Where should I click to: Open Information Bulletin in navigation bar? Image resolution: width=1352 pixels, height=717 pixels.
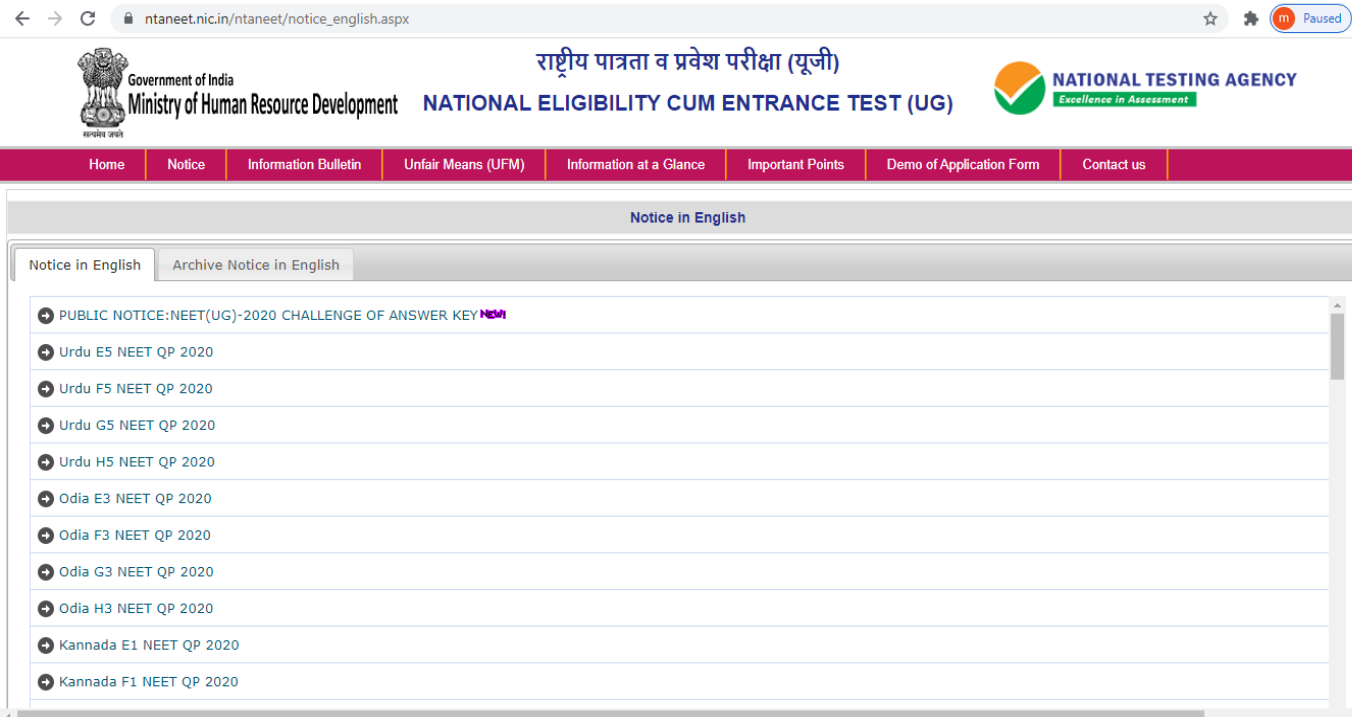coord(304,165)
